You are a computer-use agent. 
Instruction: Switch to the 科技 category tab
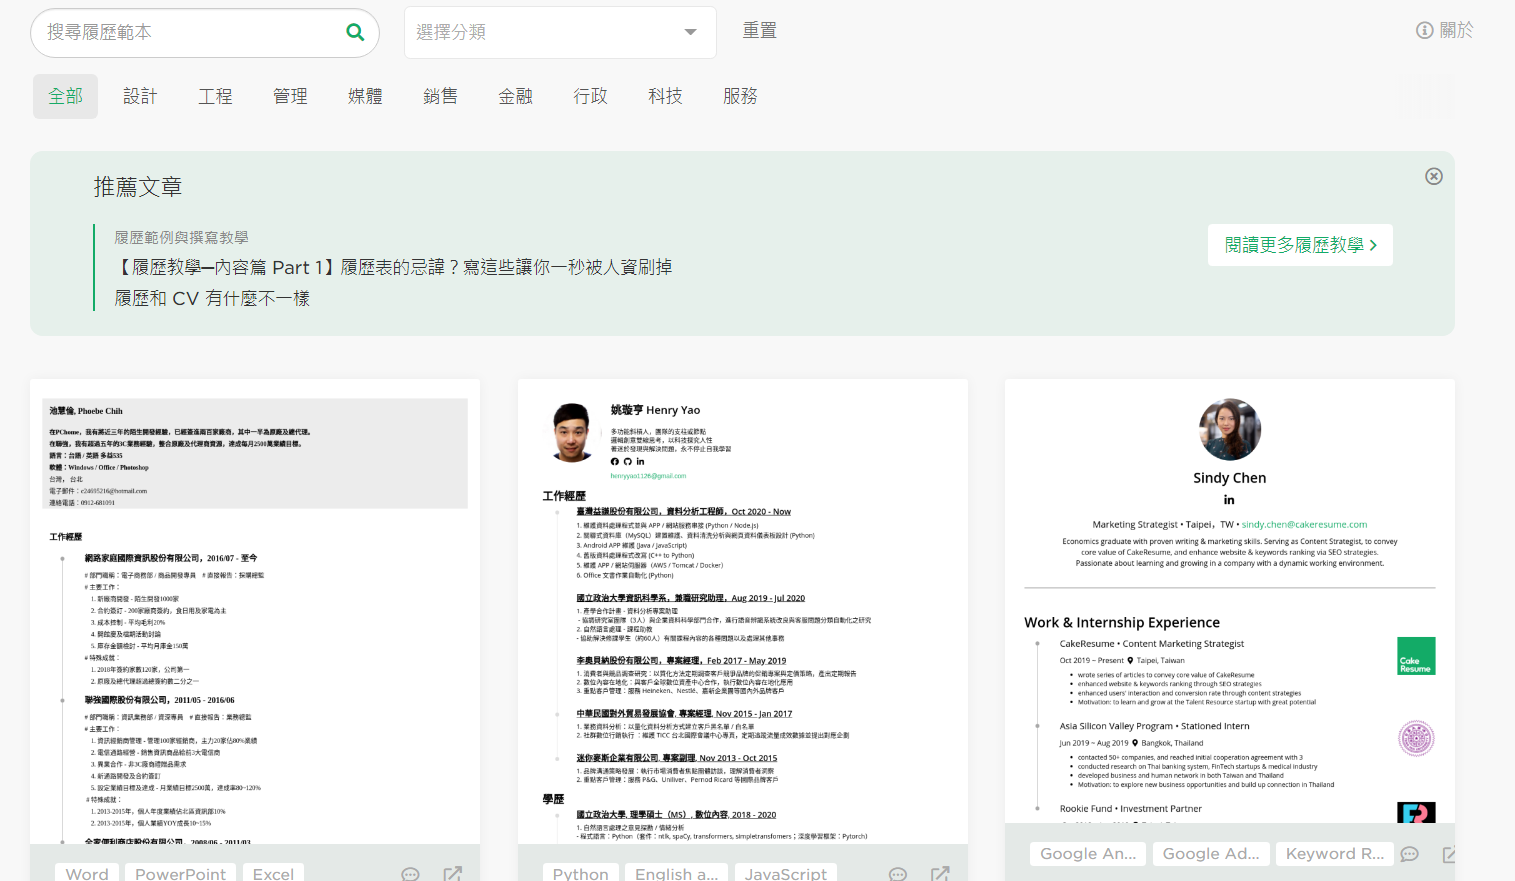pos(665,96)
